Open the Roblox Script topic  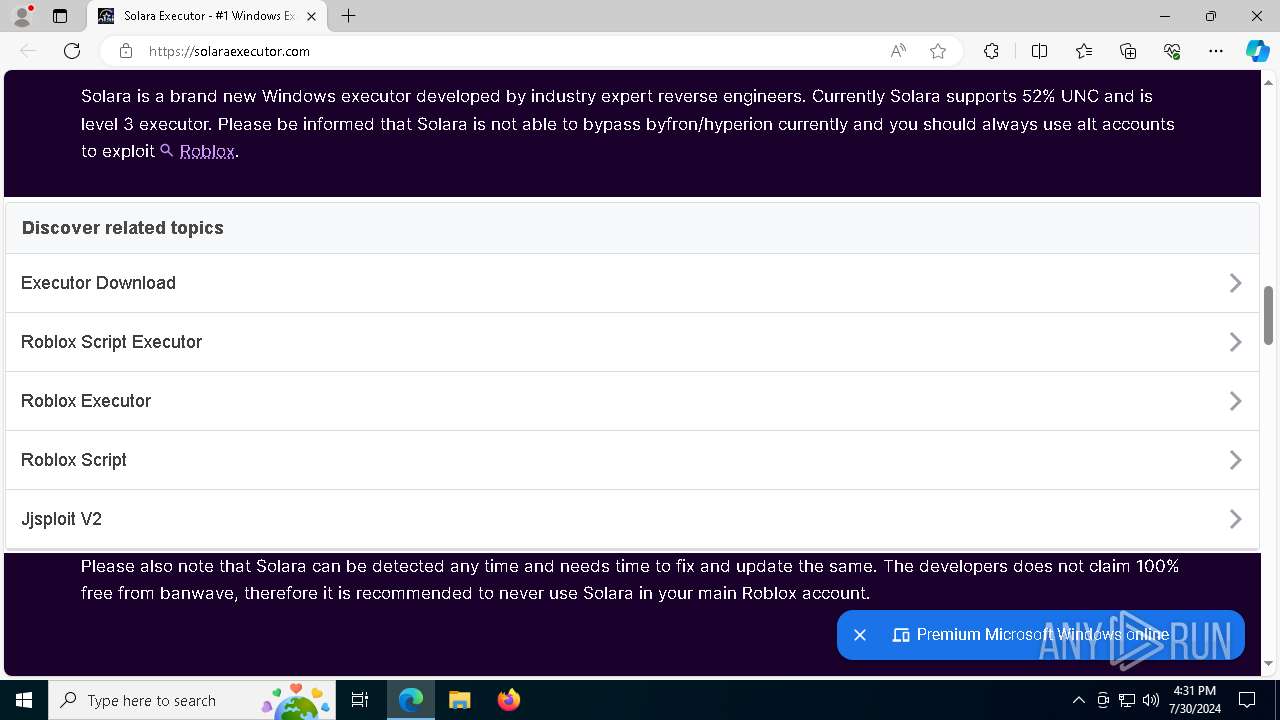632,460
